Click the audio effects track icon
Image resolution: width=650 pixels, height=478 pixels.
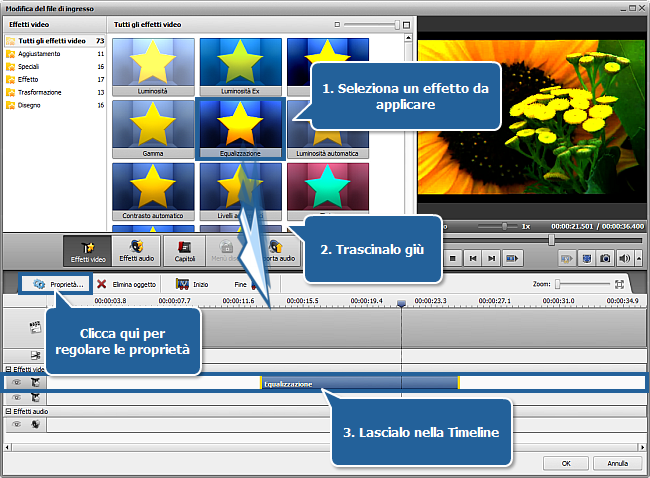click(36, 424)
